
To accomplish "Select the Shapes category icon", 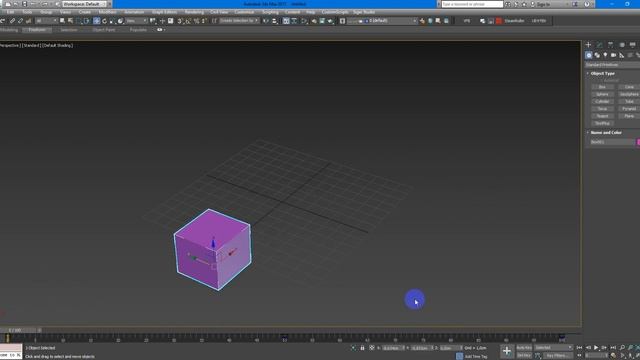I will (597, 55).
